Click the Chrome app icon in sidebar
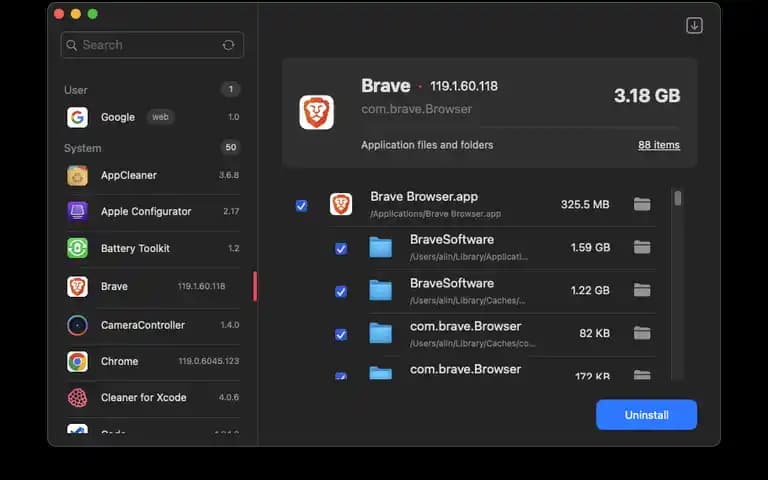Screen dimensions: 768x480 (x=77, y=361)
